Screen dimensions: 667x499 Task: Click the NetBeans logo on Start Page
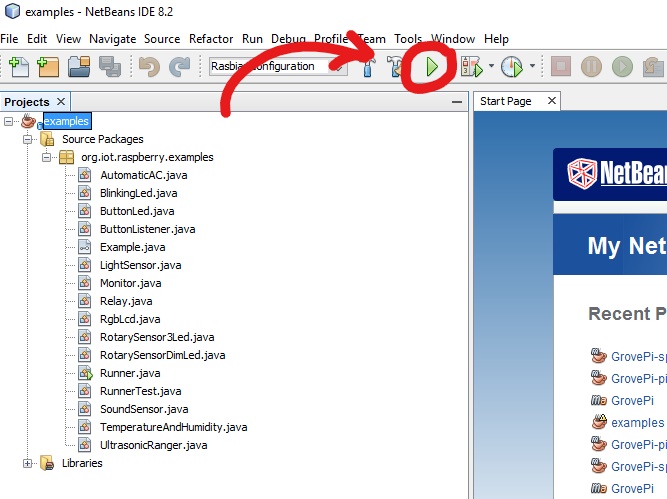coord(617,174)
